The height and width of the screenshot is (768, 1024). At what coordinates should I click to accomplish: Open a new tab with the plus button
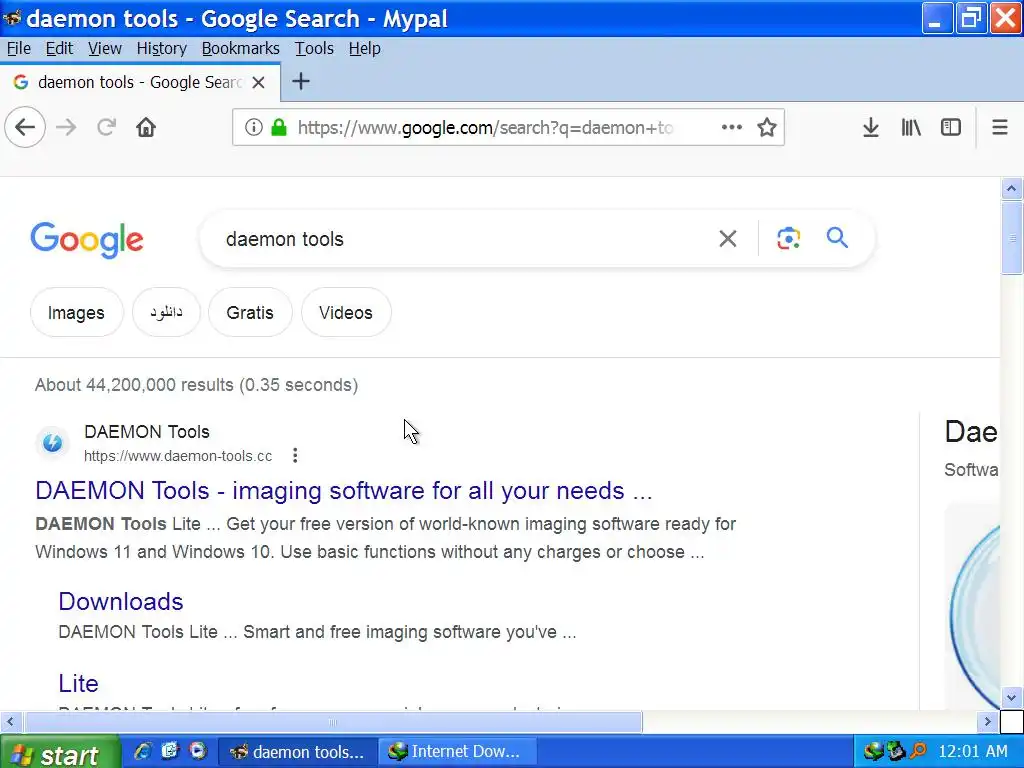click(300, 82)
